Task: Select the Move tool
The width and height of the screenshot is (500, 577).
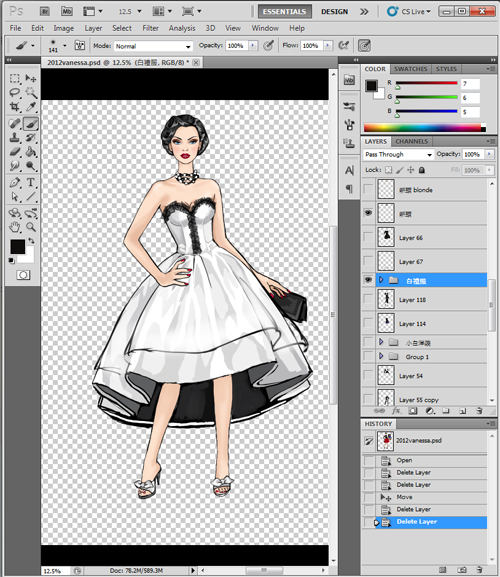Action: (31, 78)
